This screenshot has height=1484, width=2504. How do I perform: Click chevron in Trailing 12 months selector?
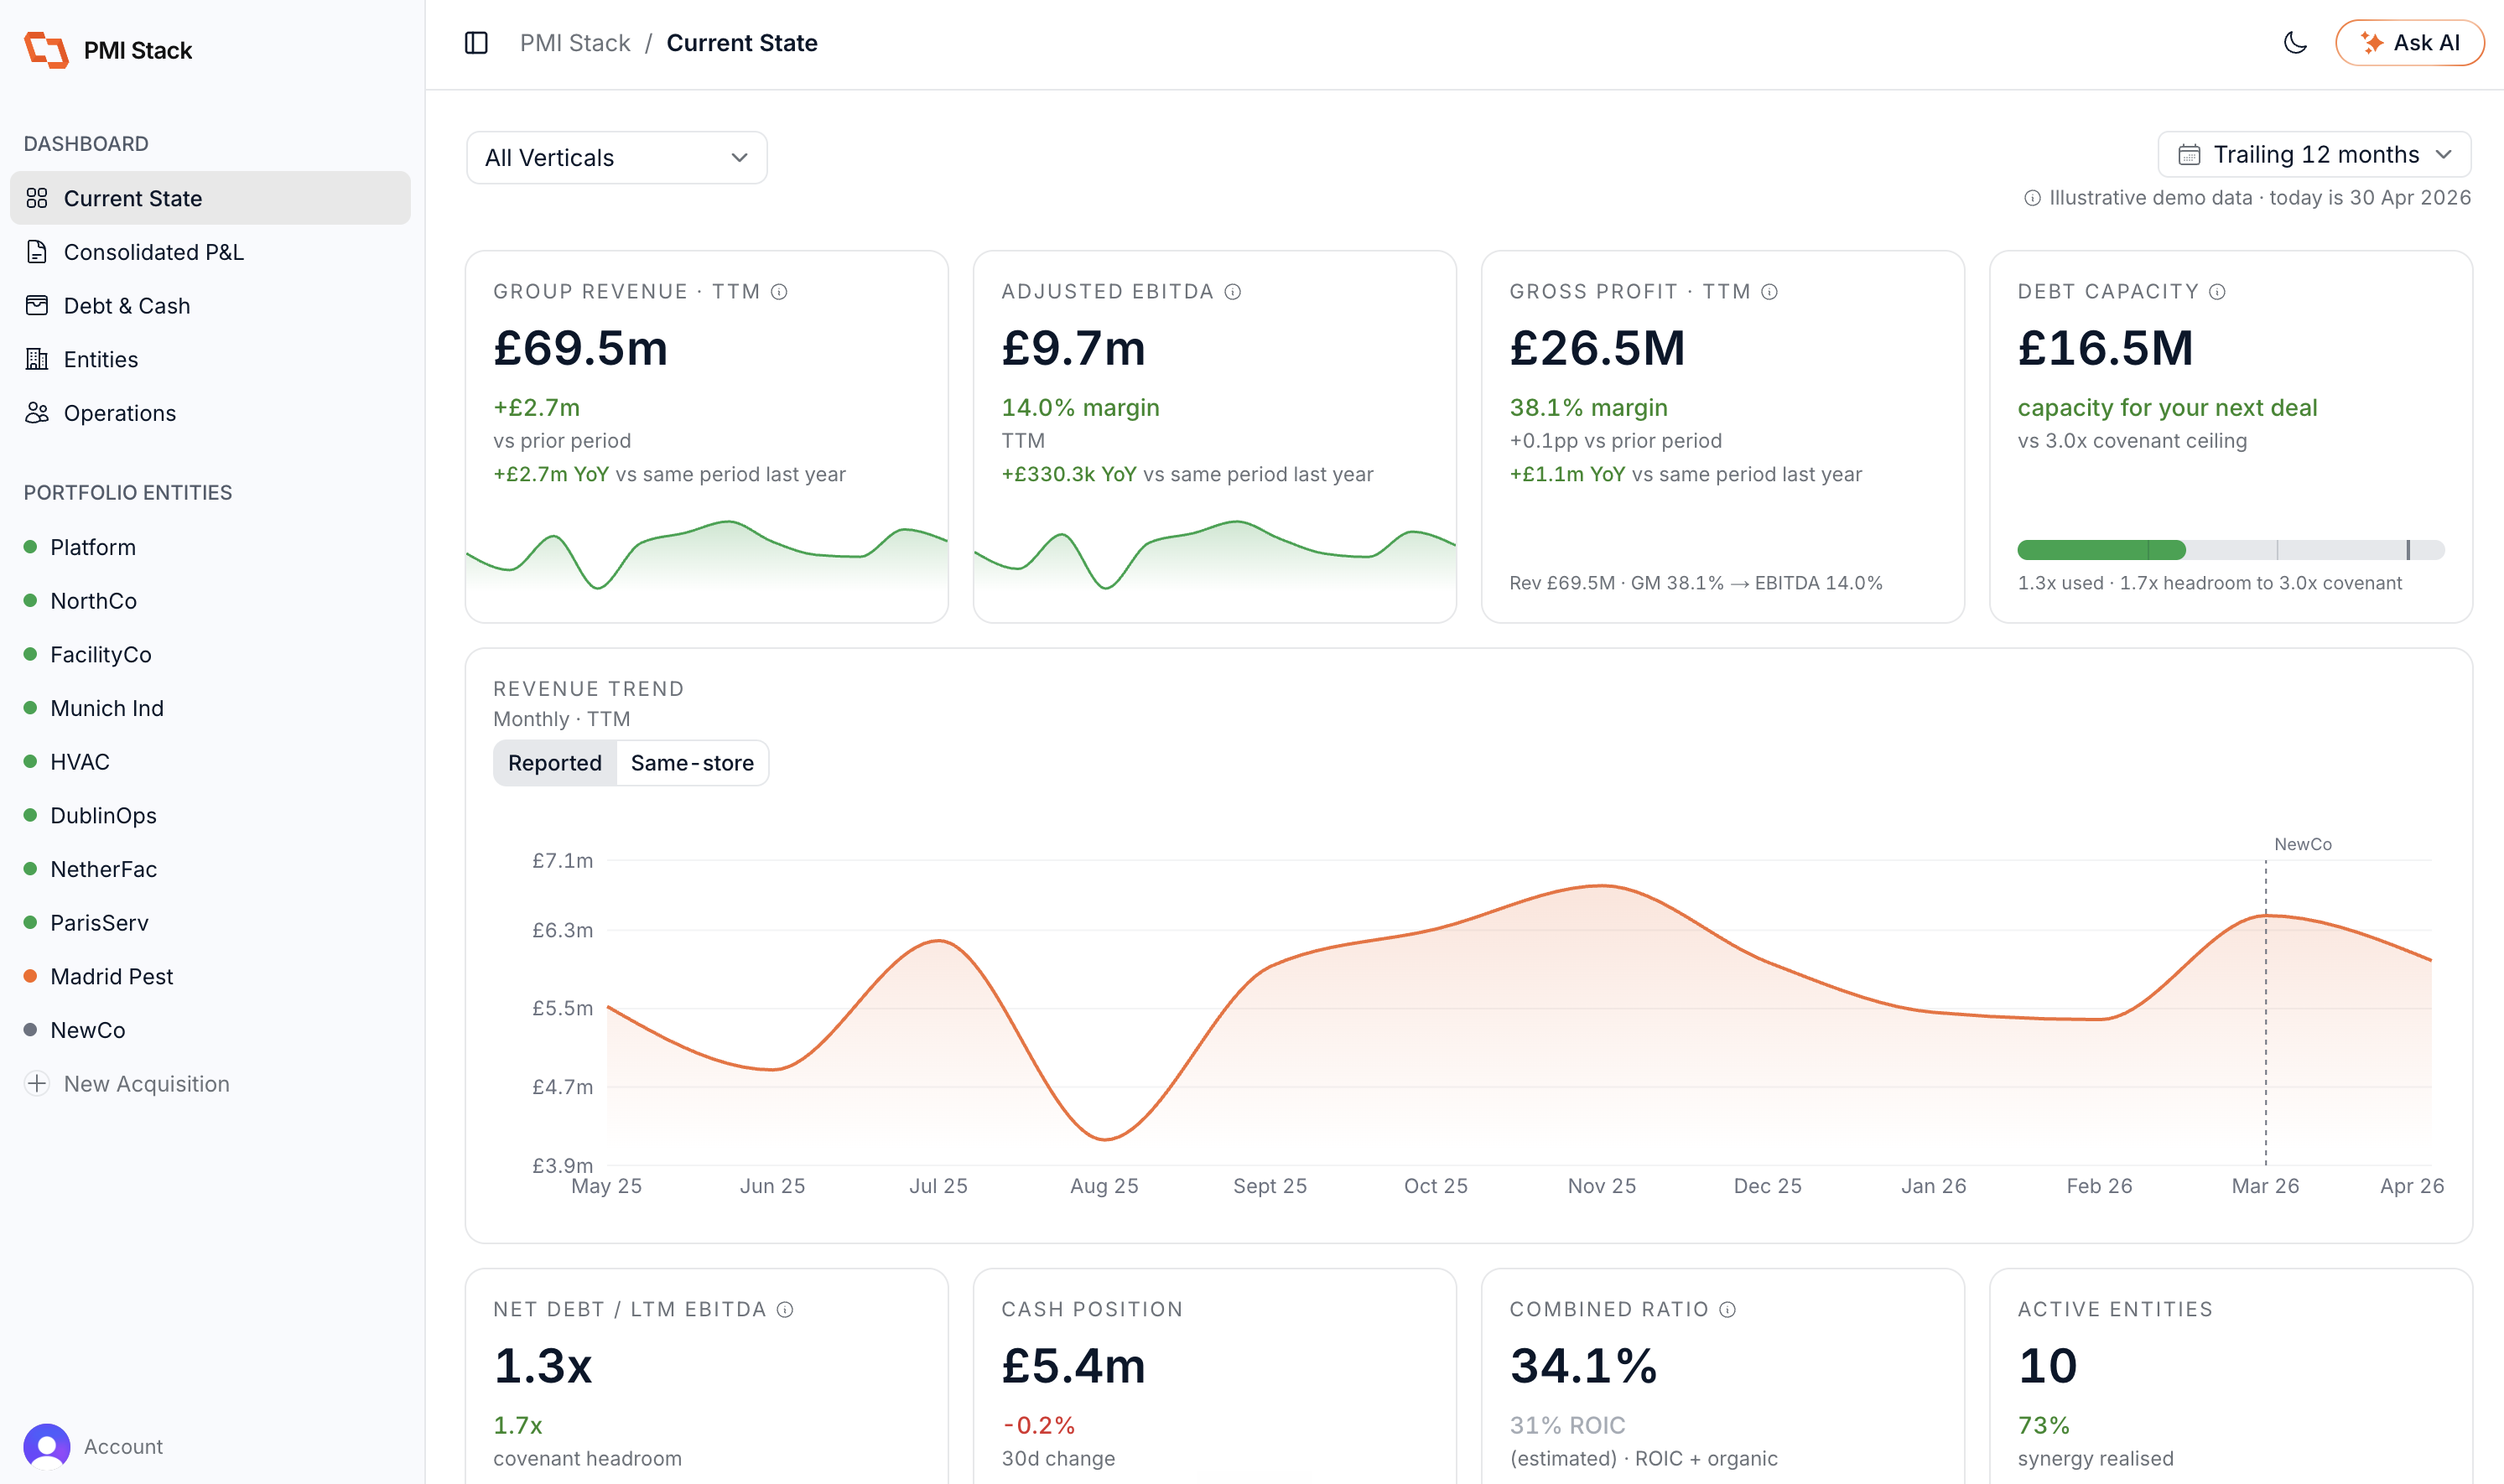coord(2444,154)
